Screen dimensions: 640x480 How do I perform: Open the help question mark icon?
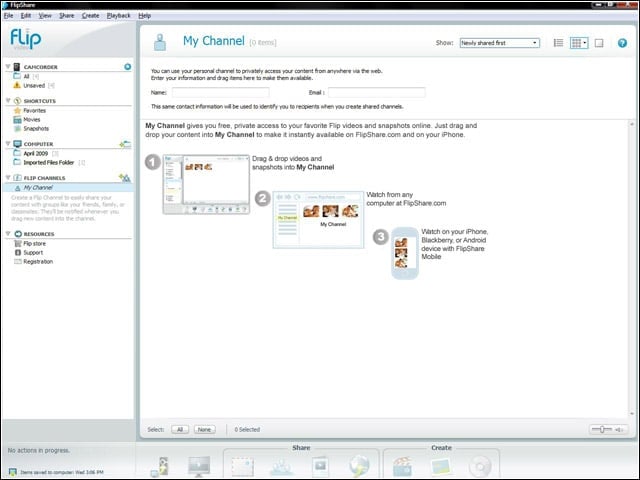click(x=622, y=43)
